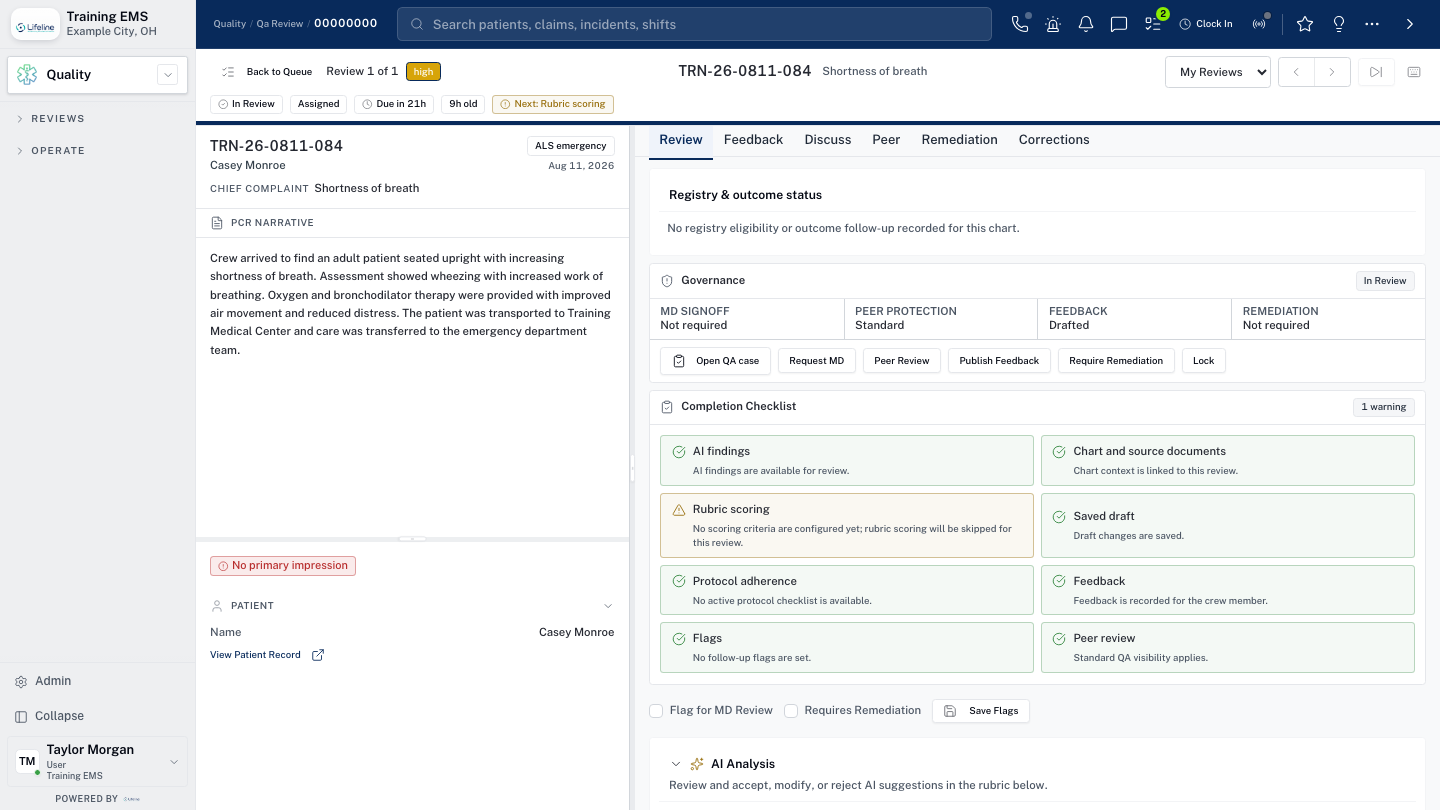
Task: Collapse the AI Analysis section
Action: pos(676,764)
